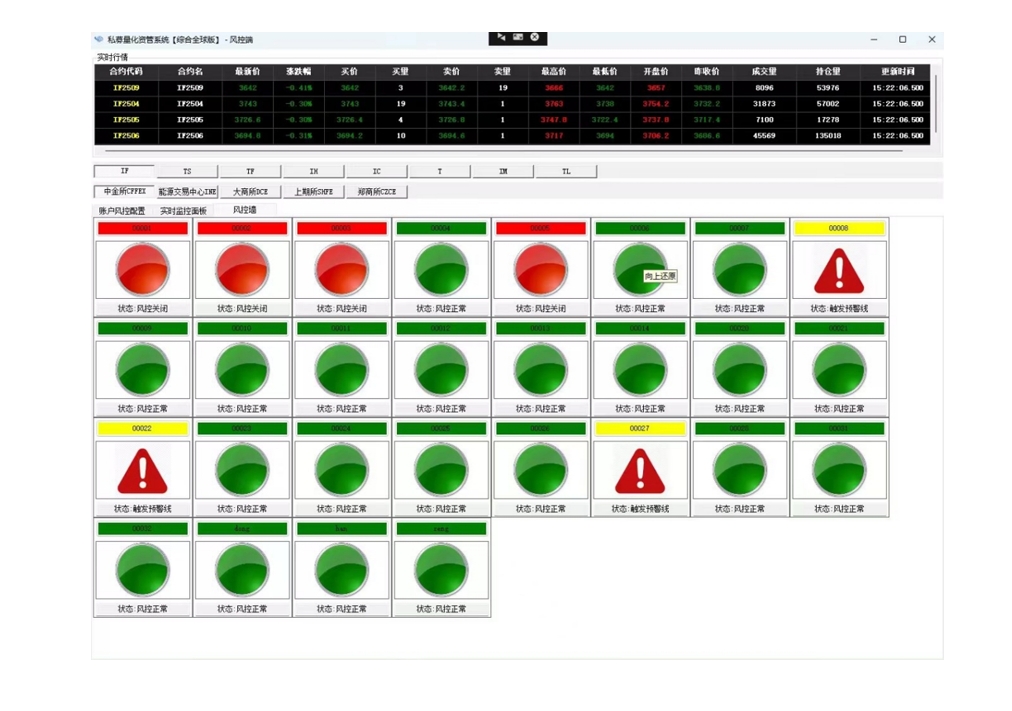Click the round close icon in the black toolbar

click(x=534, y=37)
